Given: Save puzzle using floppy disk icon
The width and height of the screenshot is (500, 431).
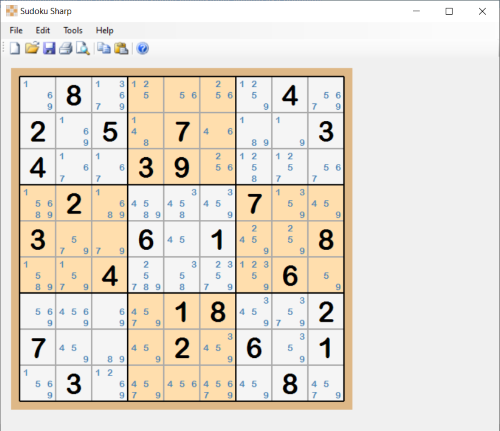Looking at the screenshot, I should (x=49, y=48).
